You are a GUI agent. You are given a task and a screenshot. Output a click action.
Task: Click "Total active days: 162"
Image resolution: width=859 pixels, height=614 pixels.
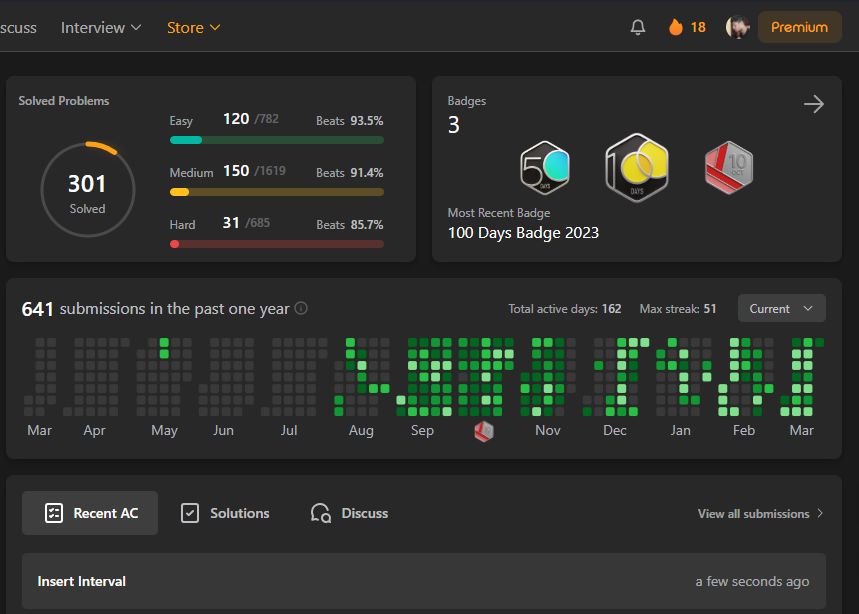[x=565, y=309]
